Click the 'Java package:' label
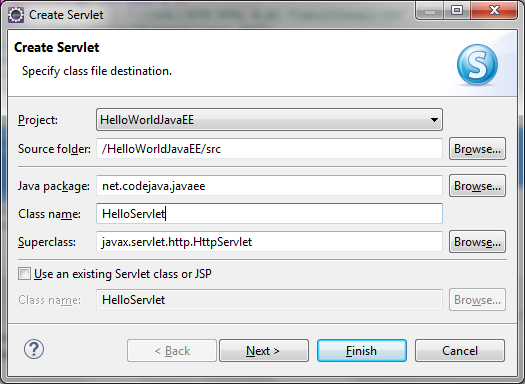 [x=54, y=186]
